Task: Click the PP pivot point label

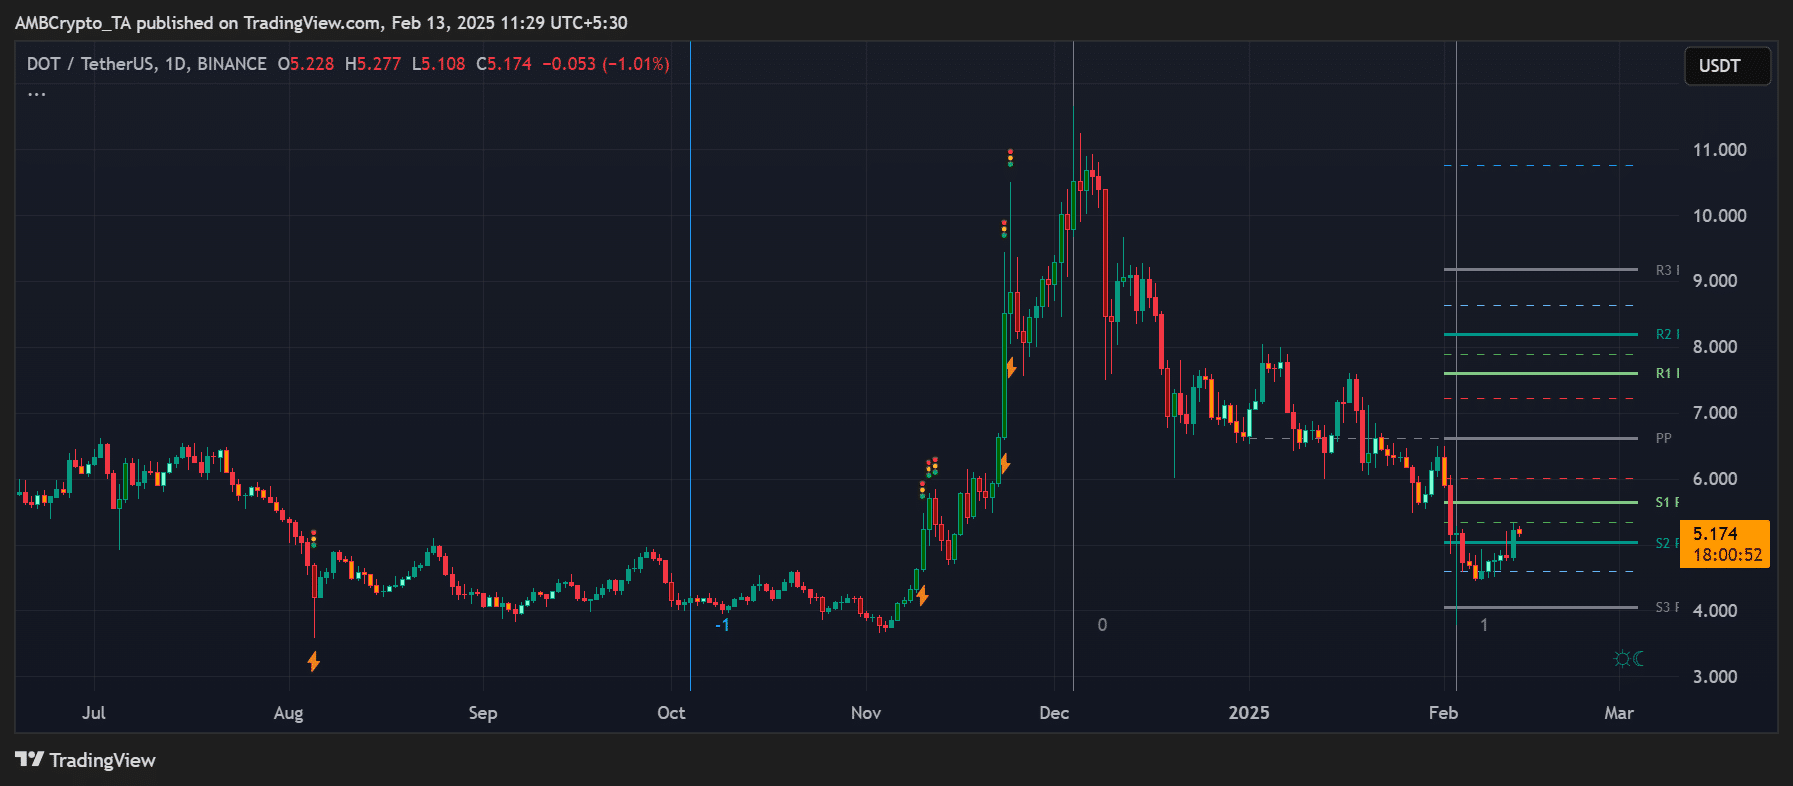Action: 1663,438
